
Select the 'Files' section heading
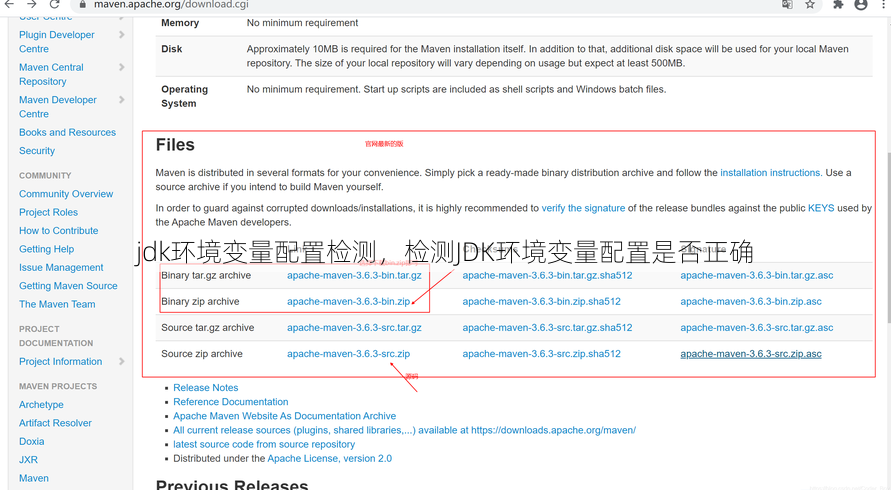tap(175, 145)
